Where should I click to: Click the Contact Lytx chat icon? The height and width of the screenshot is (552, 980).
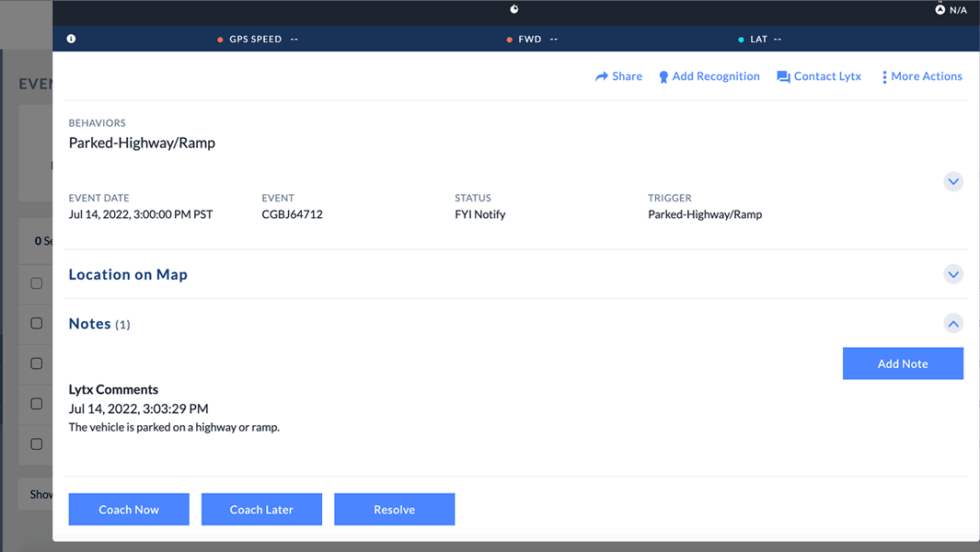(783, 77)
